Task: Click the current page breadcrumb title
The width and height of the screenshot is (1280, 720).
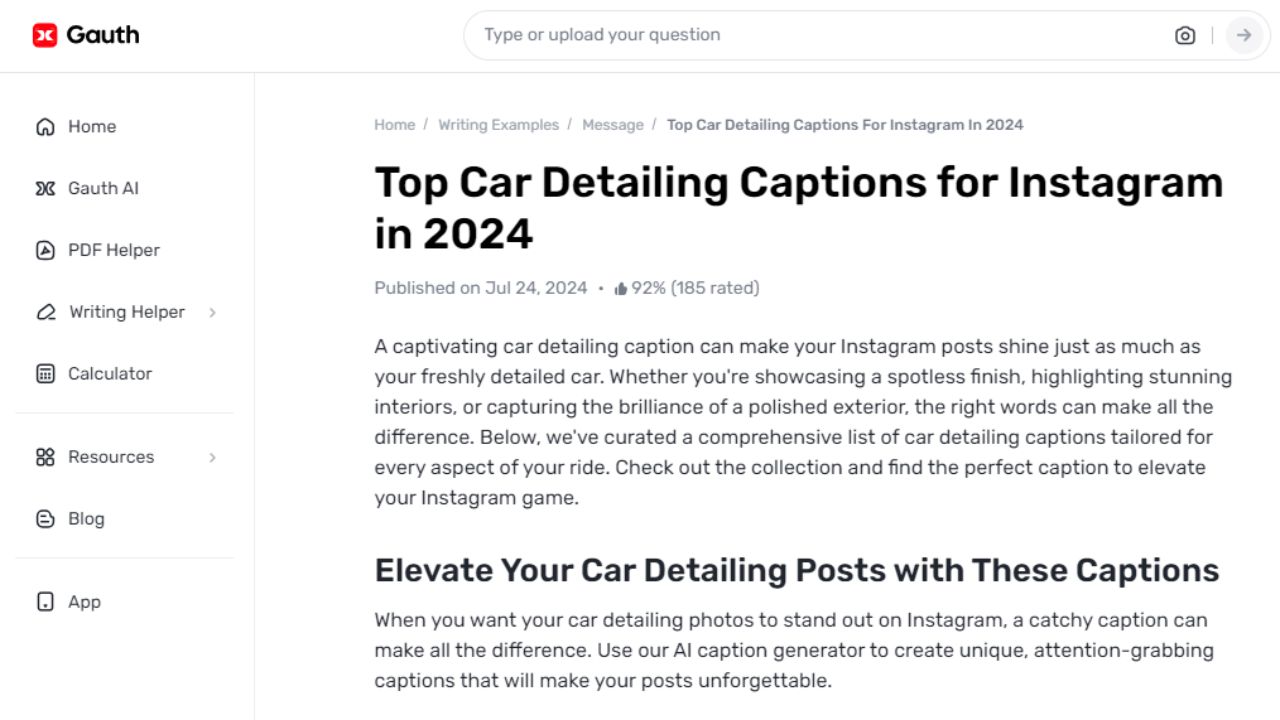Action: pyautogui.click(x=845, y=124)
